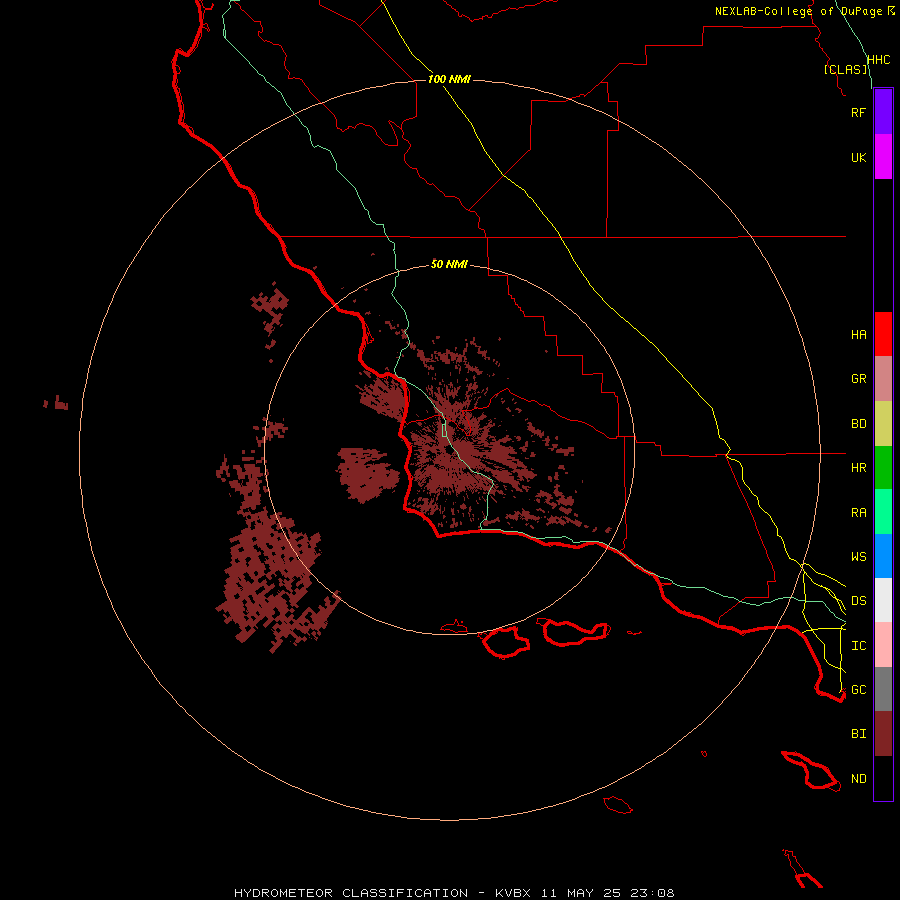Click the DS white legend swatch
This screenshot has height=900, width=900.
tap(883, 600)
